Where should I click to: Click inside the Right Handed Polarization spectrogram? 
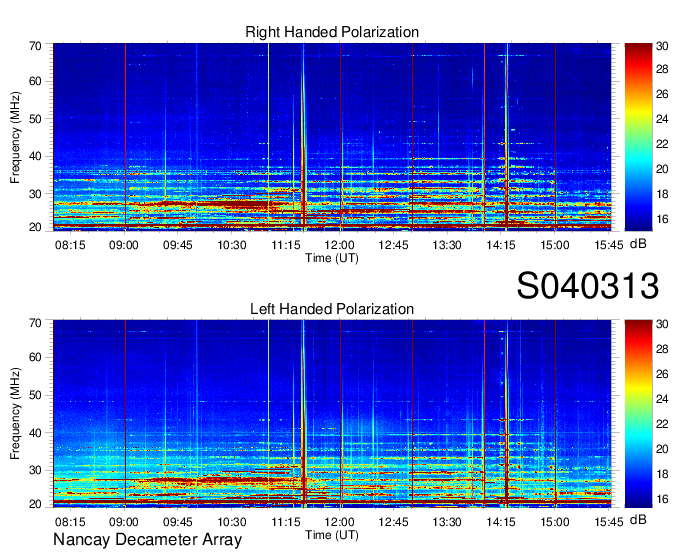click(332, 137)
